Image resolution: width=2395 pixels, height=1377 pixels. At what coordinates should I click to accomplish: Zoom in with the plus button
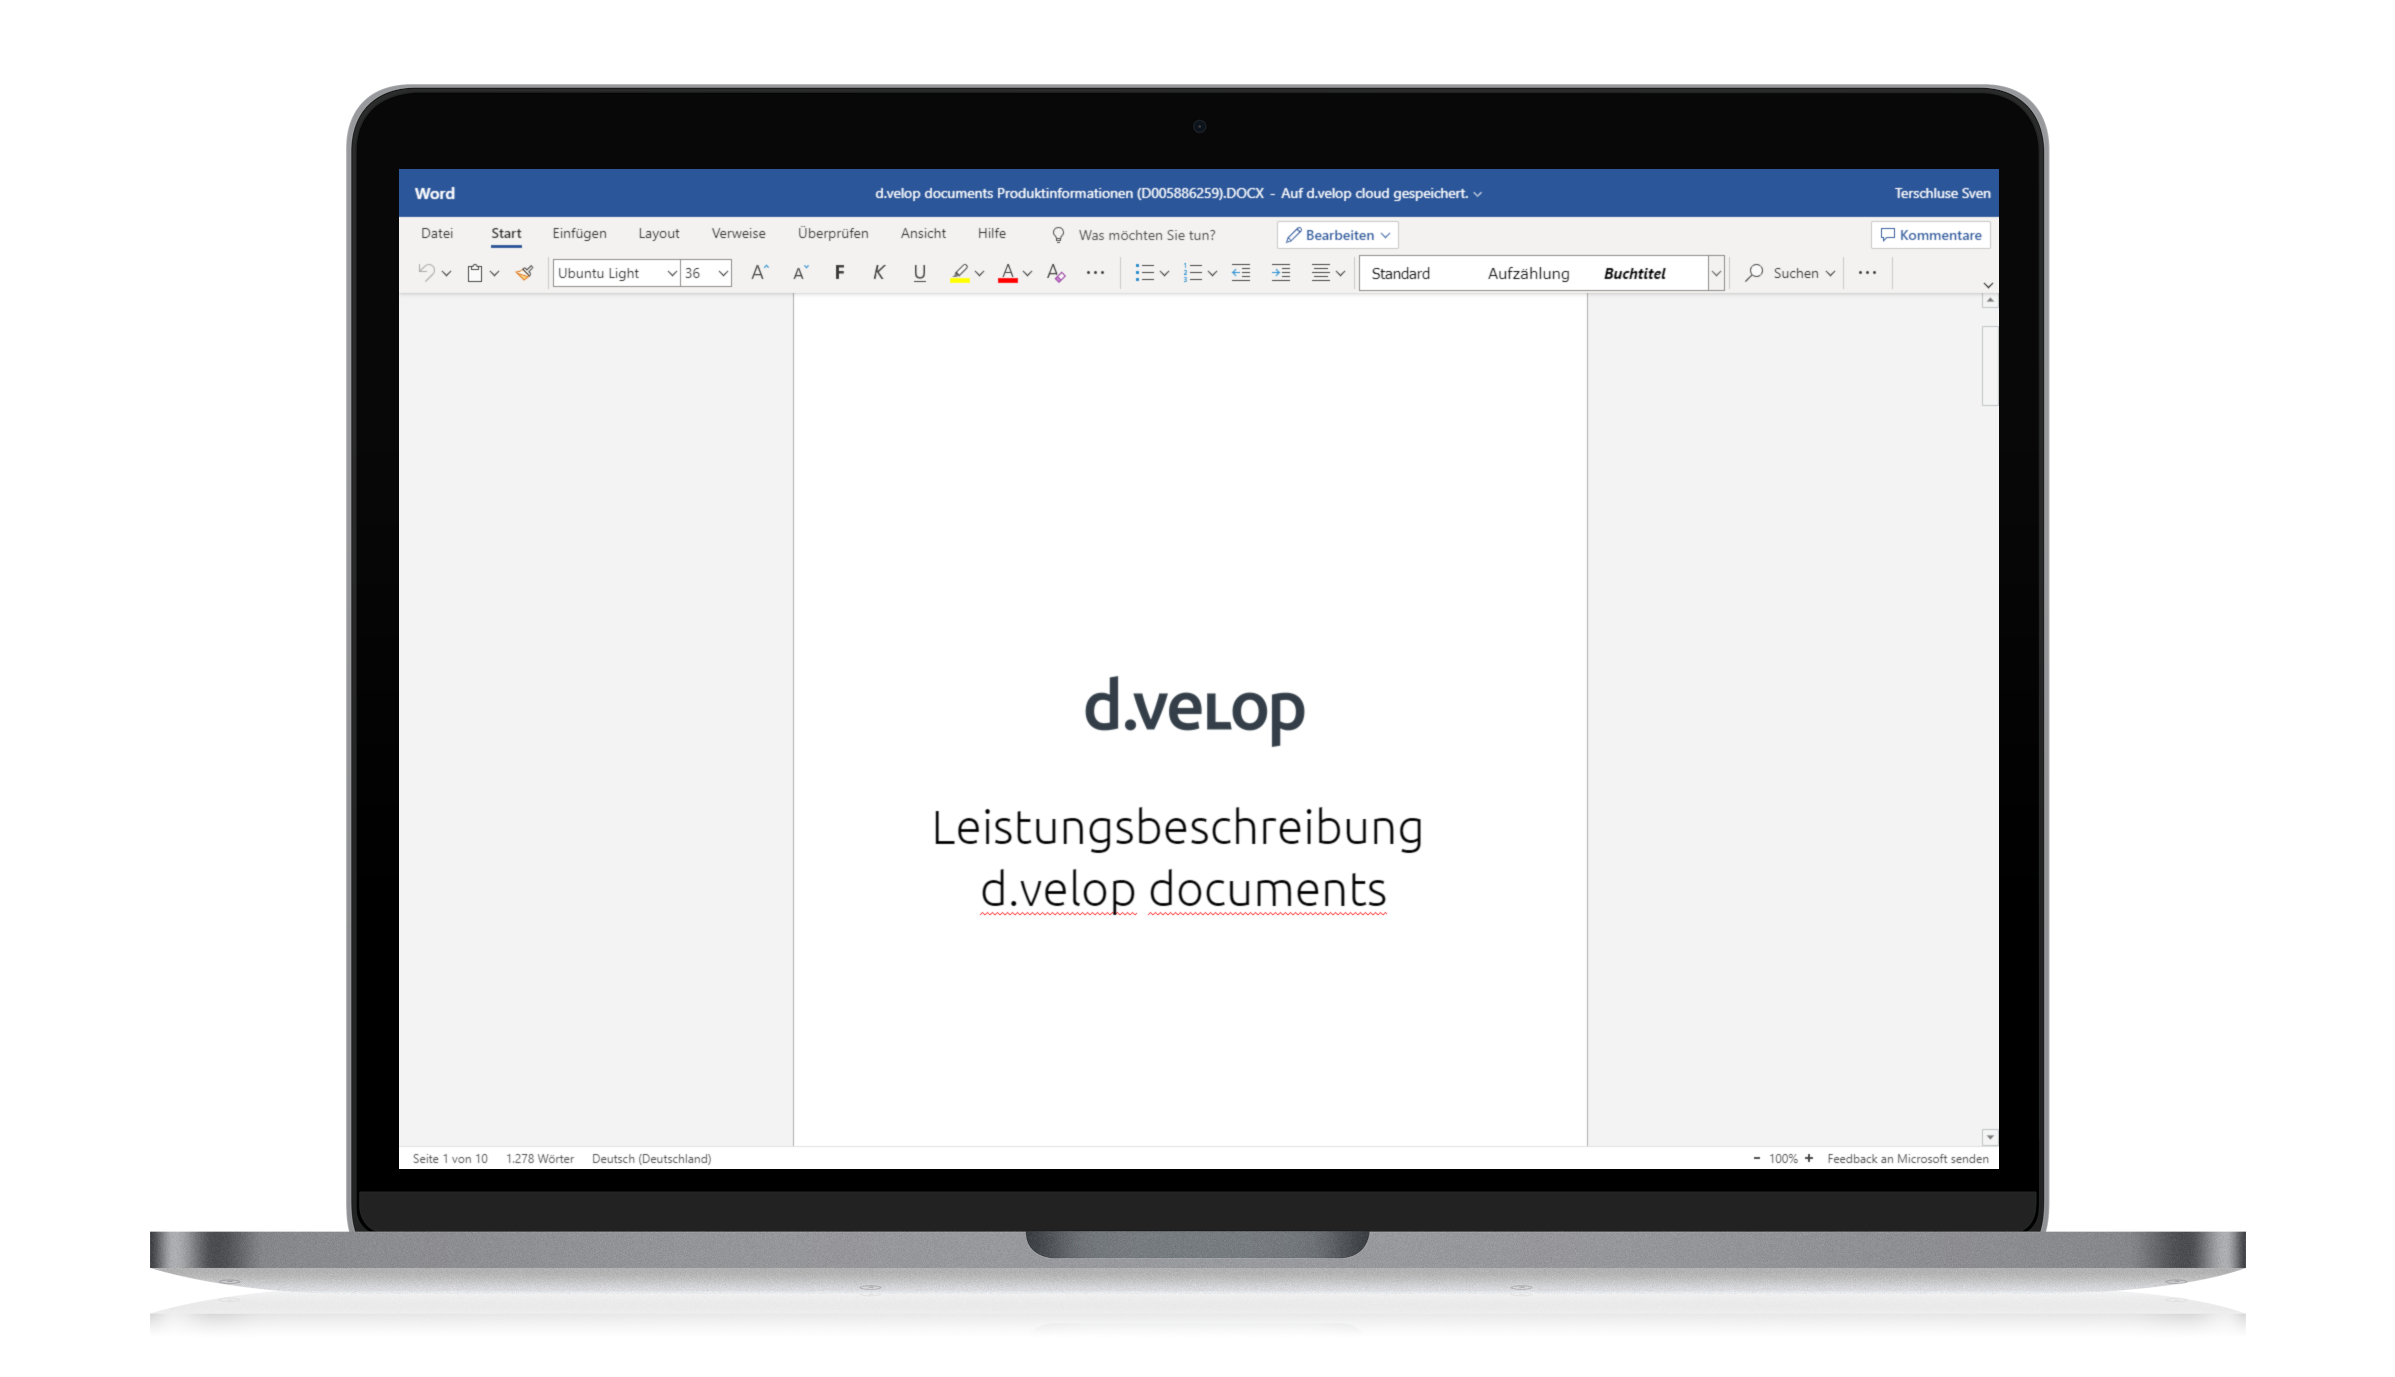[1808, 1158]
